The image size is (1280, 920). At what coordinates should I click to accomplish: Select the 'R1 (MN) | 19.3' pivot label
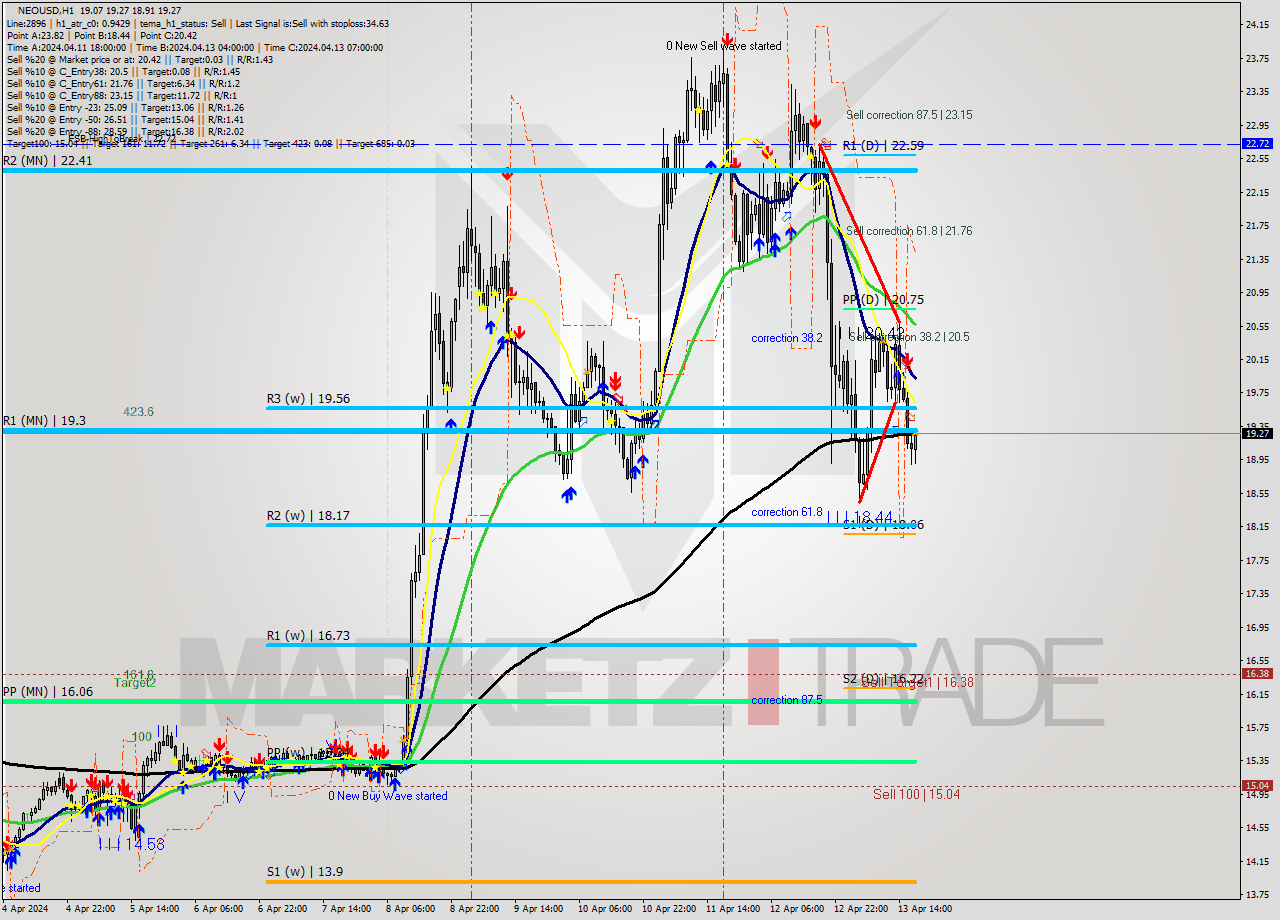pyautogui.click(x=43, y=421)
